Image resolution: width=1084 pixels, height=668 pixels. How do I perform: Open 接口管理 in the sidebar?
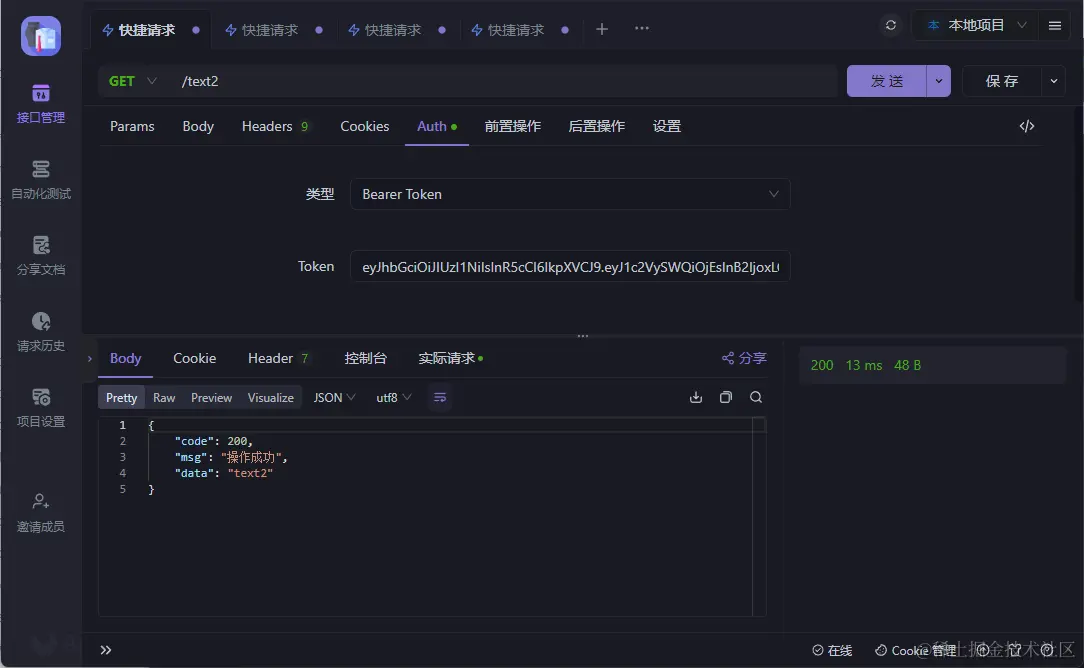click(x=41, y=104)
